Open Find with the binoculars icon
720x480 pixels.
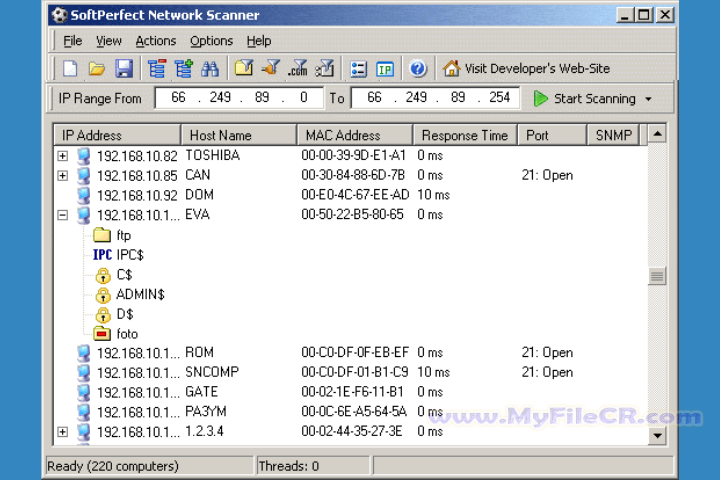[x=210, y=69]
